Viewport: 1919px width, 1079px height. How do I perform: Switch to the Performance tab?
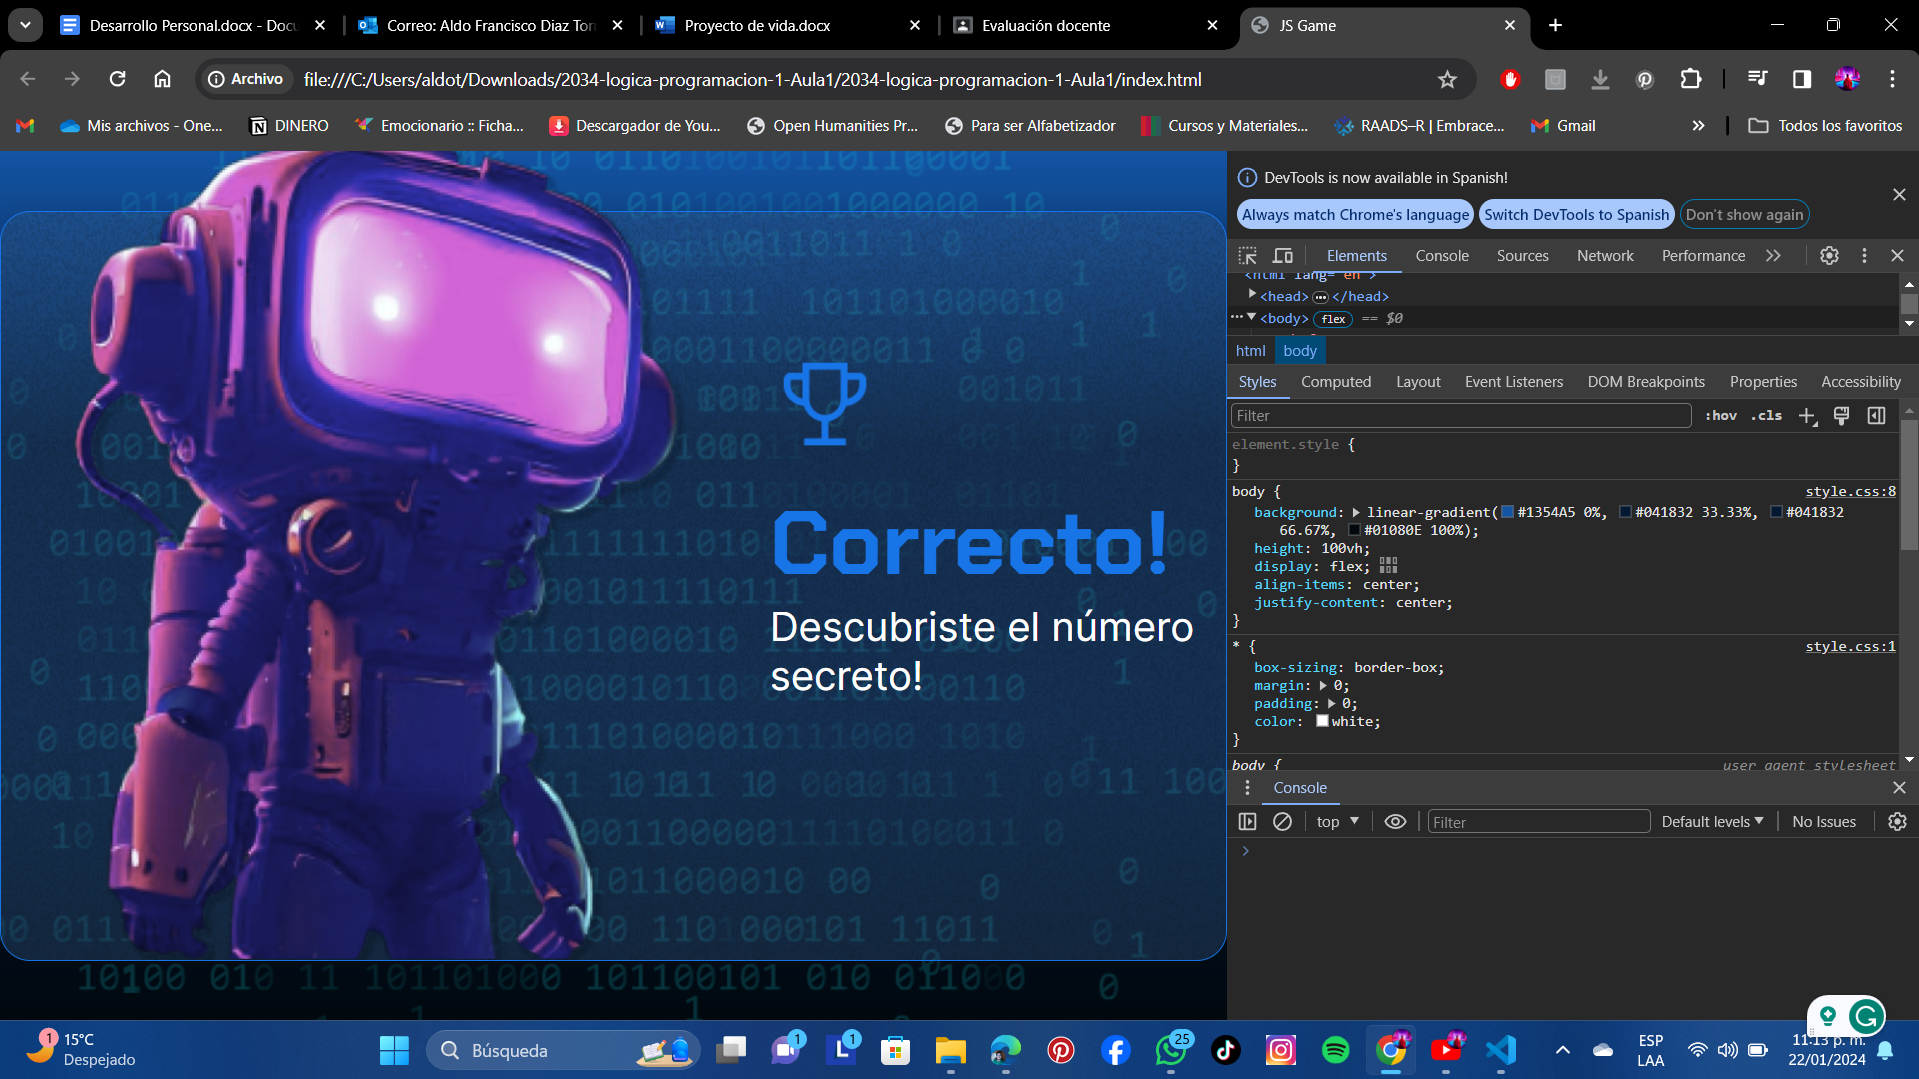pyautogui.click(x=1703, y=256)
